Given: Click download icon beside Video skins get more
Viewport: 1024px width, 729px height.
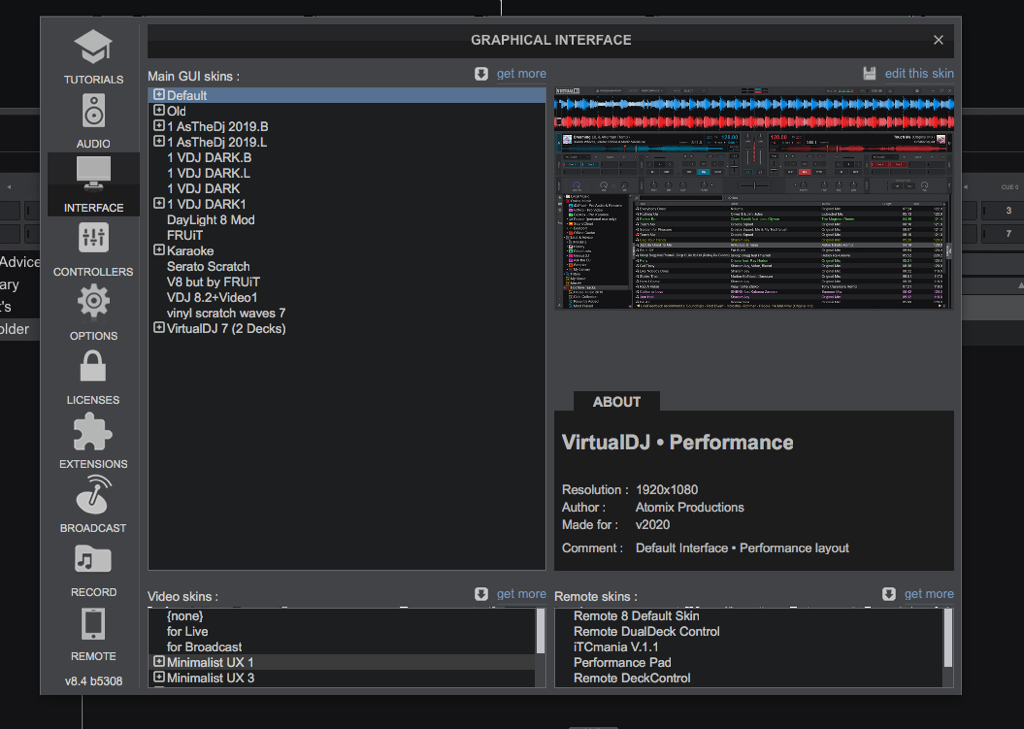Looking at the screenshot, I should point(481,594).
